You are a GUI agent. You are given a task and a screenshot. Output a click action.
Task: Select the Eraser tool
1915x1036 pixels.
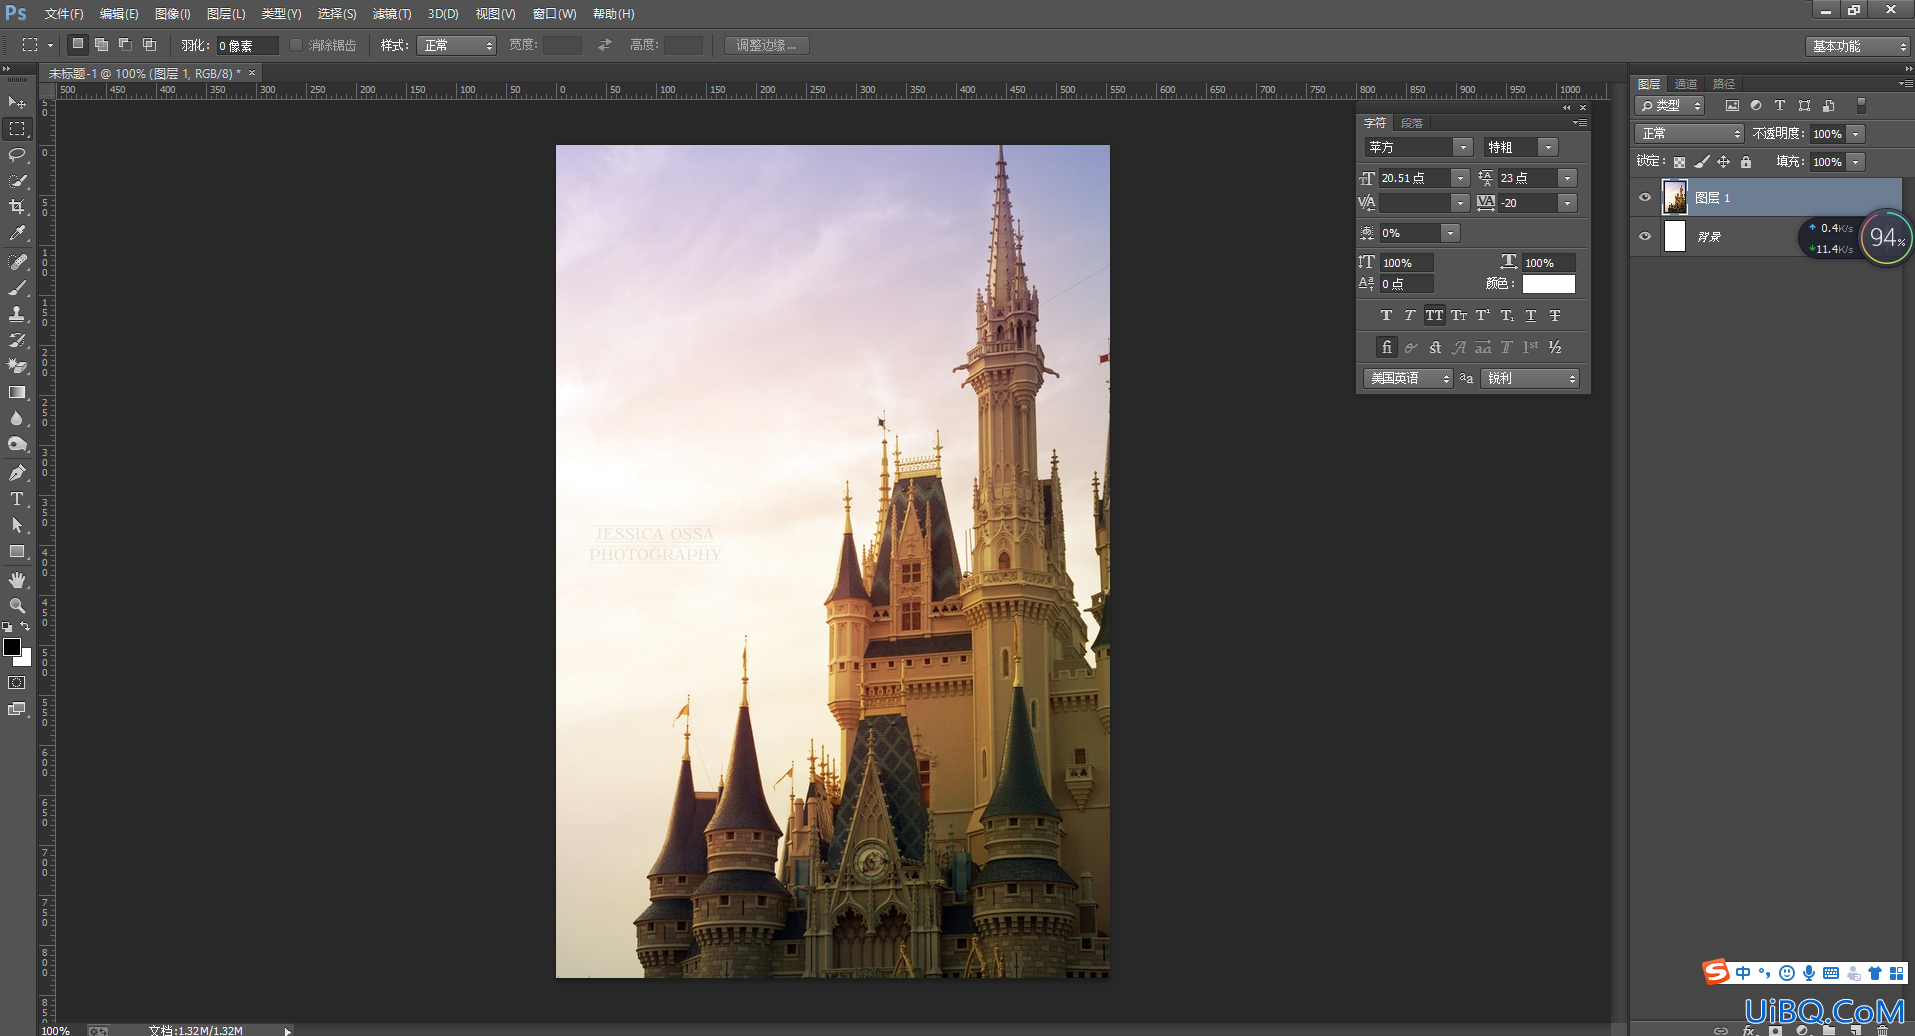coord(17,366)
